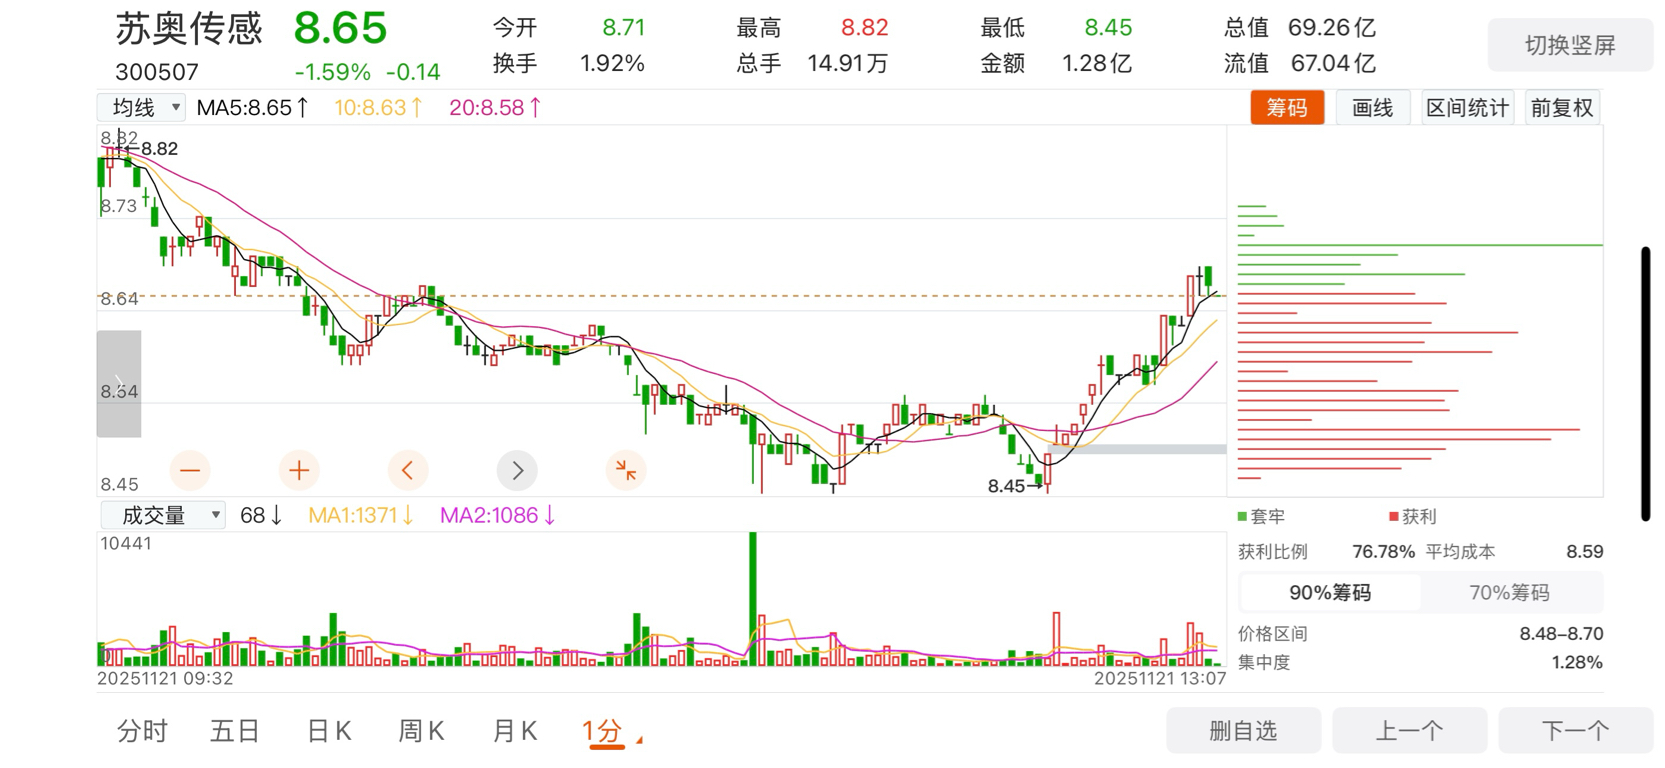Switch to 周K chart
The height and width of the screenshot is (768, 1665).
[421, 731]
